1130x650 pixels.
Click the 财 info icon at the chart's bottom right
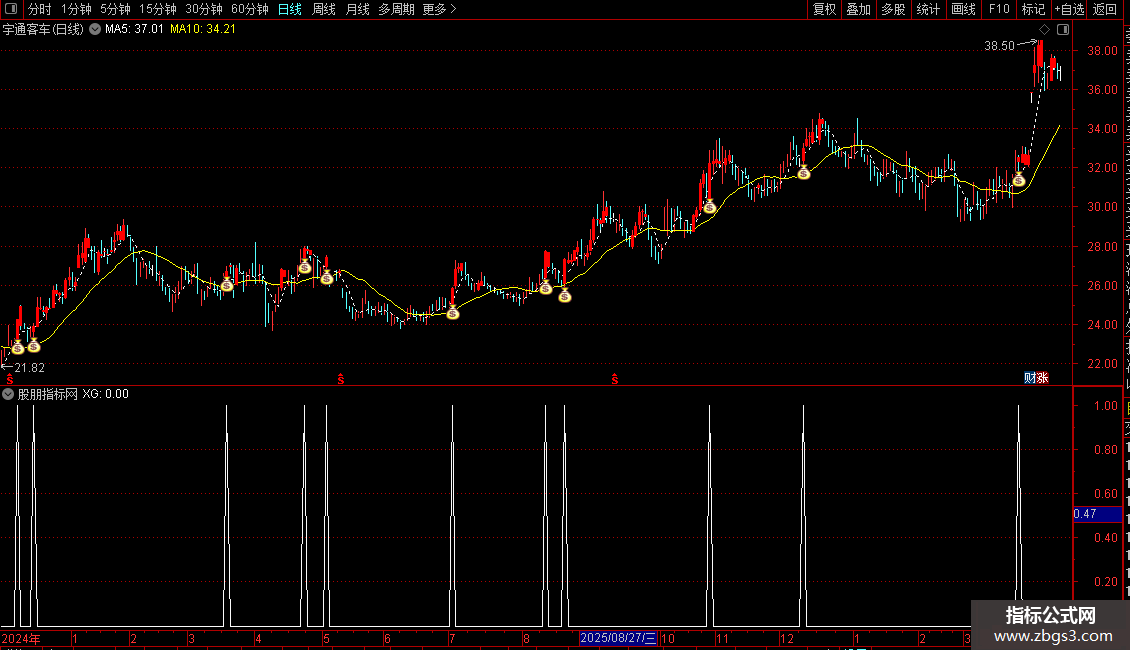click(x=1030, y=378)
